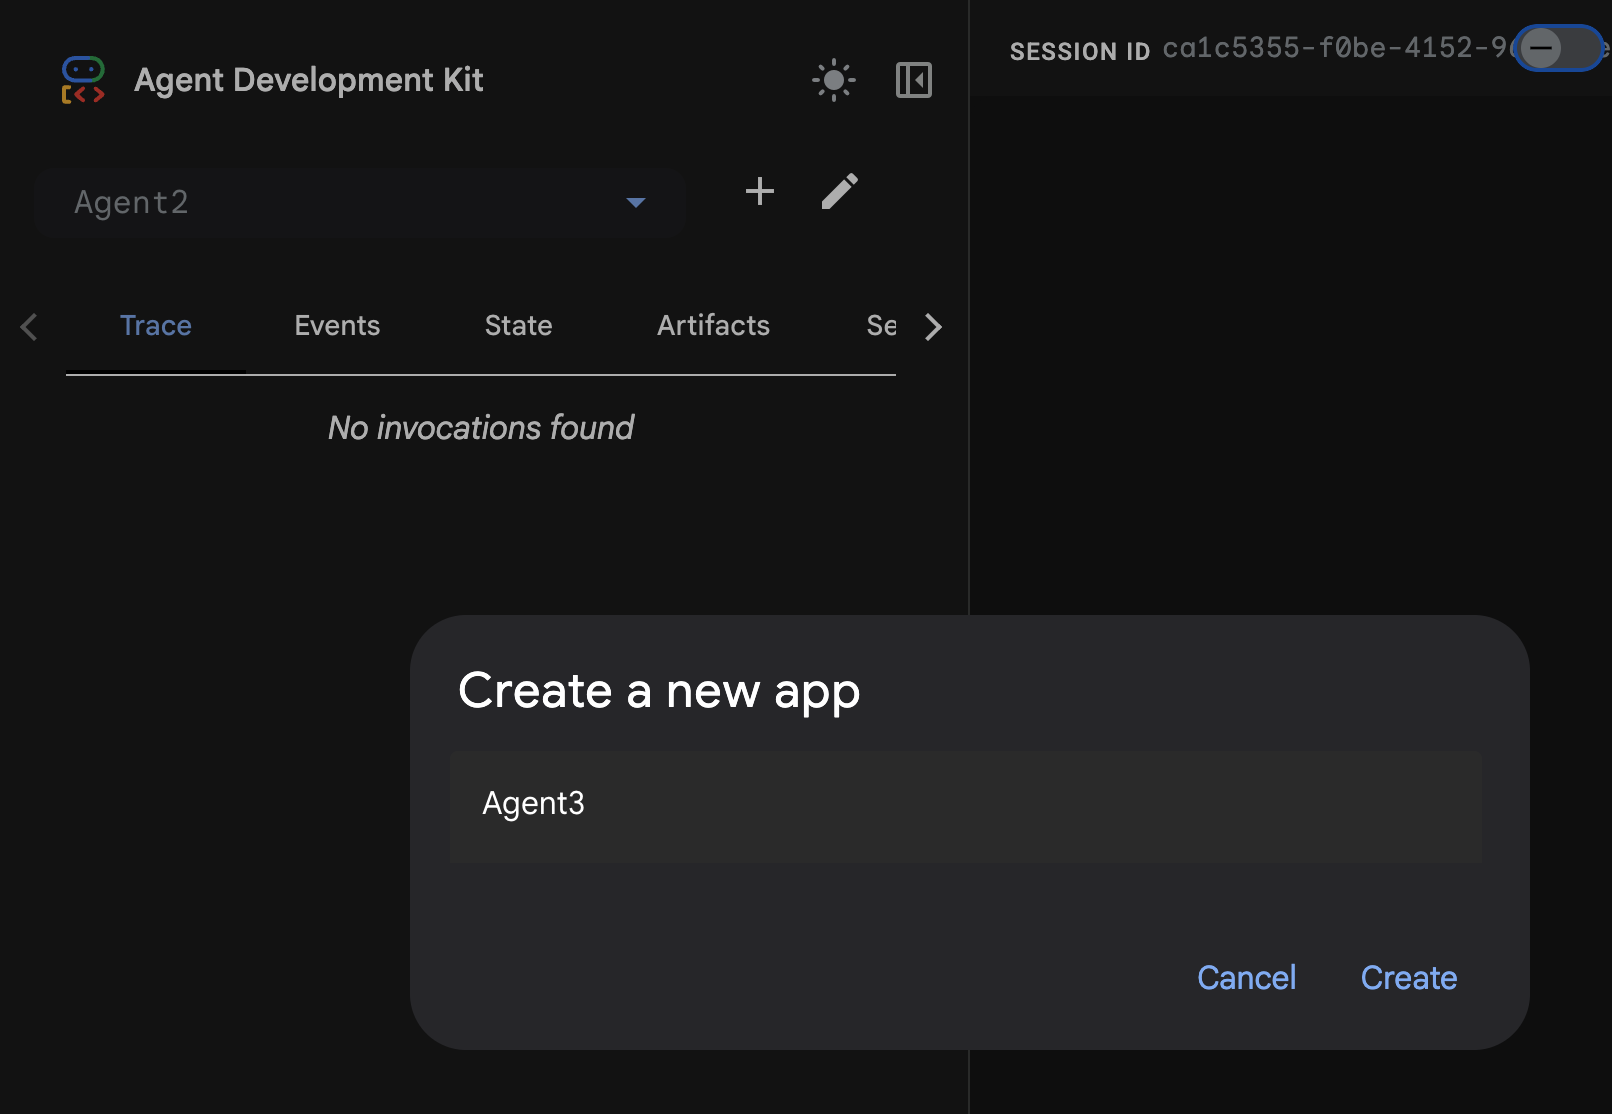
Task: Click the side panel collapse icon
Action: click(x=913, y=80)
